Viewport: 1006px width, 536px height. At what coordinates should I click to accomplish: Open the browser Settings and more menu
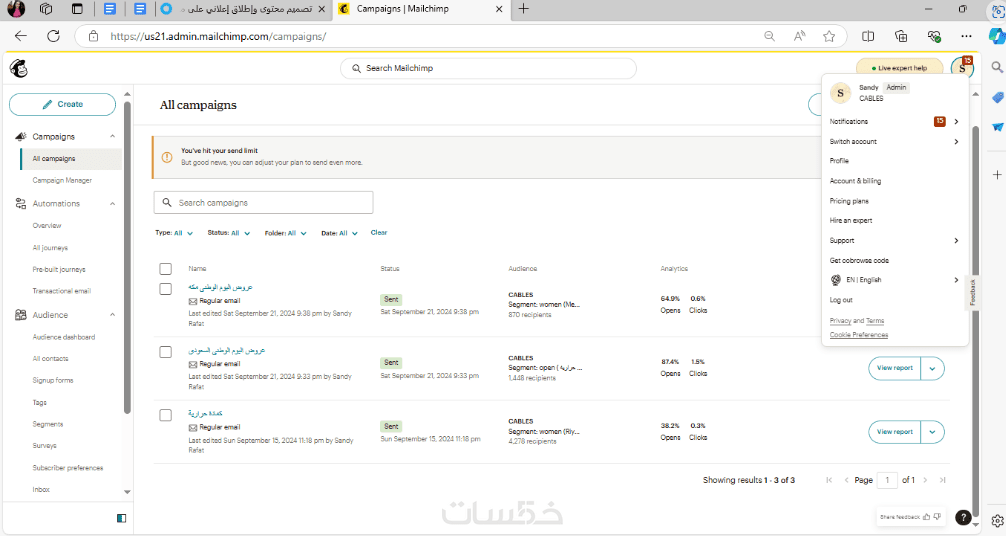(x=966, y=37)
